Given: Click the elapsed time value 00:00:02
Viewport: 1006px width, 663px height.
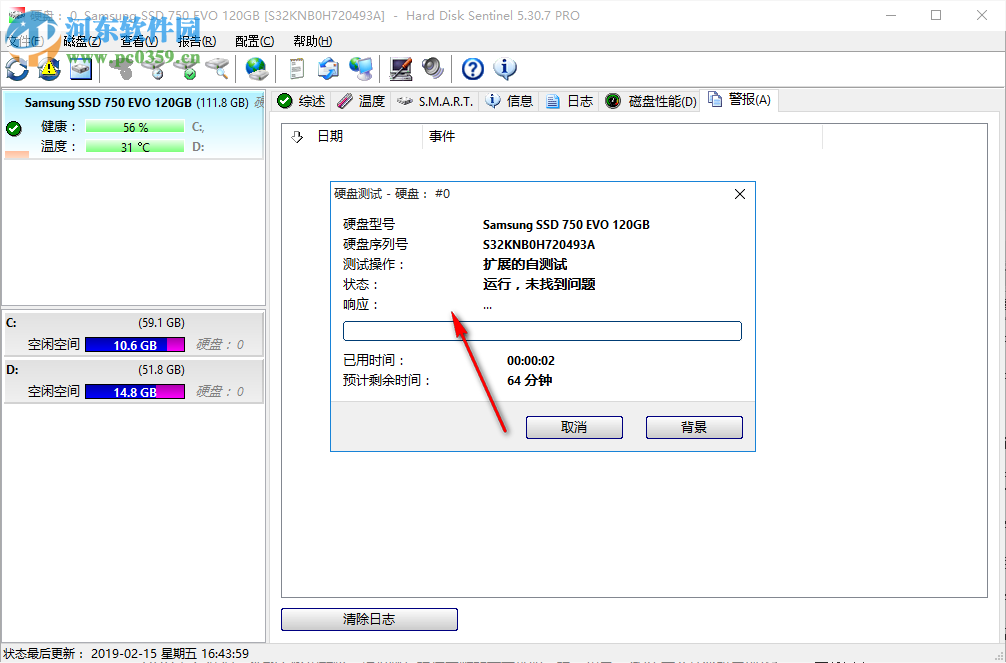Looking at the screenshot, I should coord(531,361).
